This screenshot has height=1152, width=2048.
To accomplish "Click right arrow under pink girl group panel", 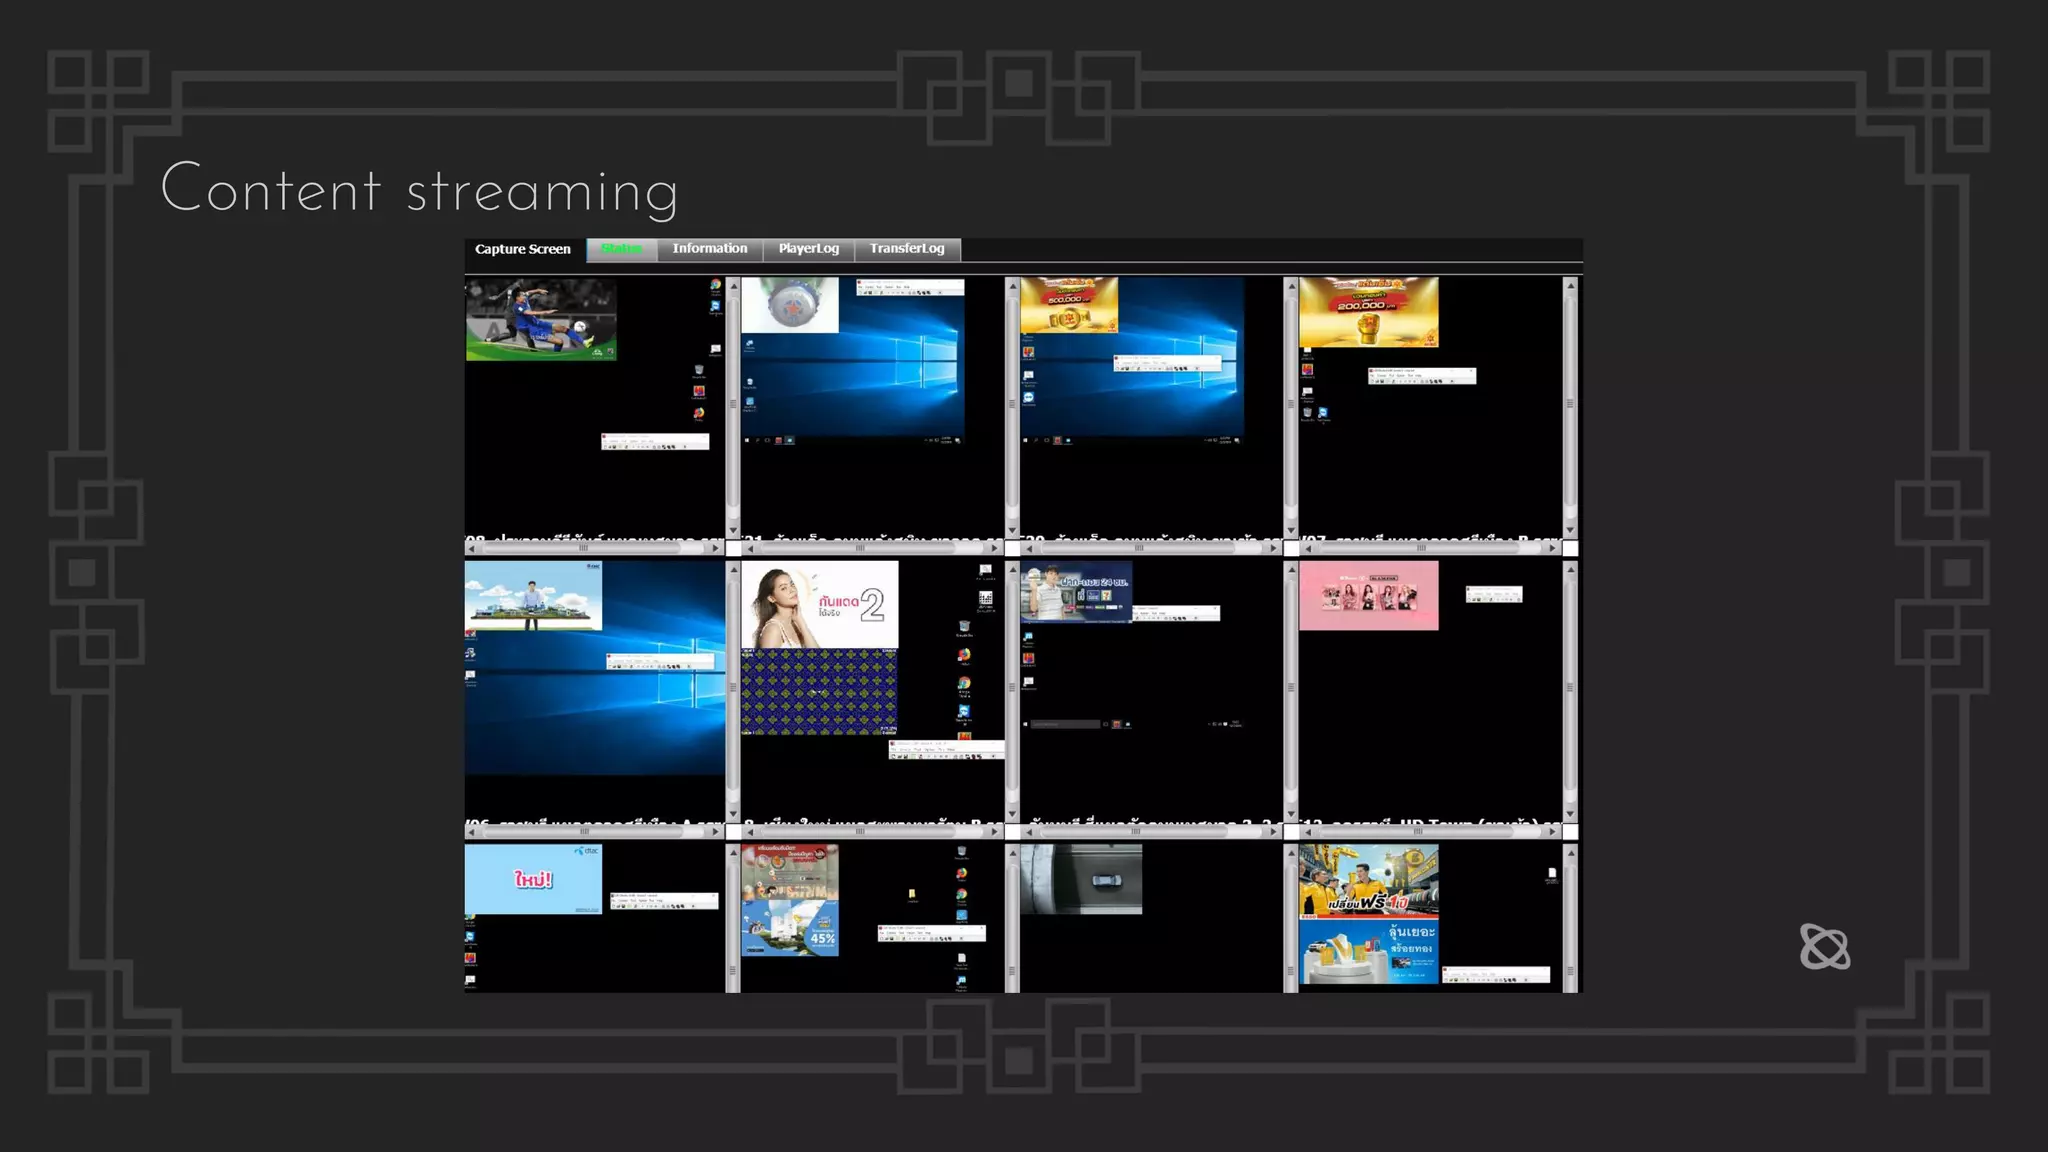I will click(x=1552, y=831).
